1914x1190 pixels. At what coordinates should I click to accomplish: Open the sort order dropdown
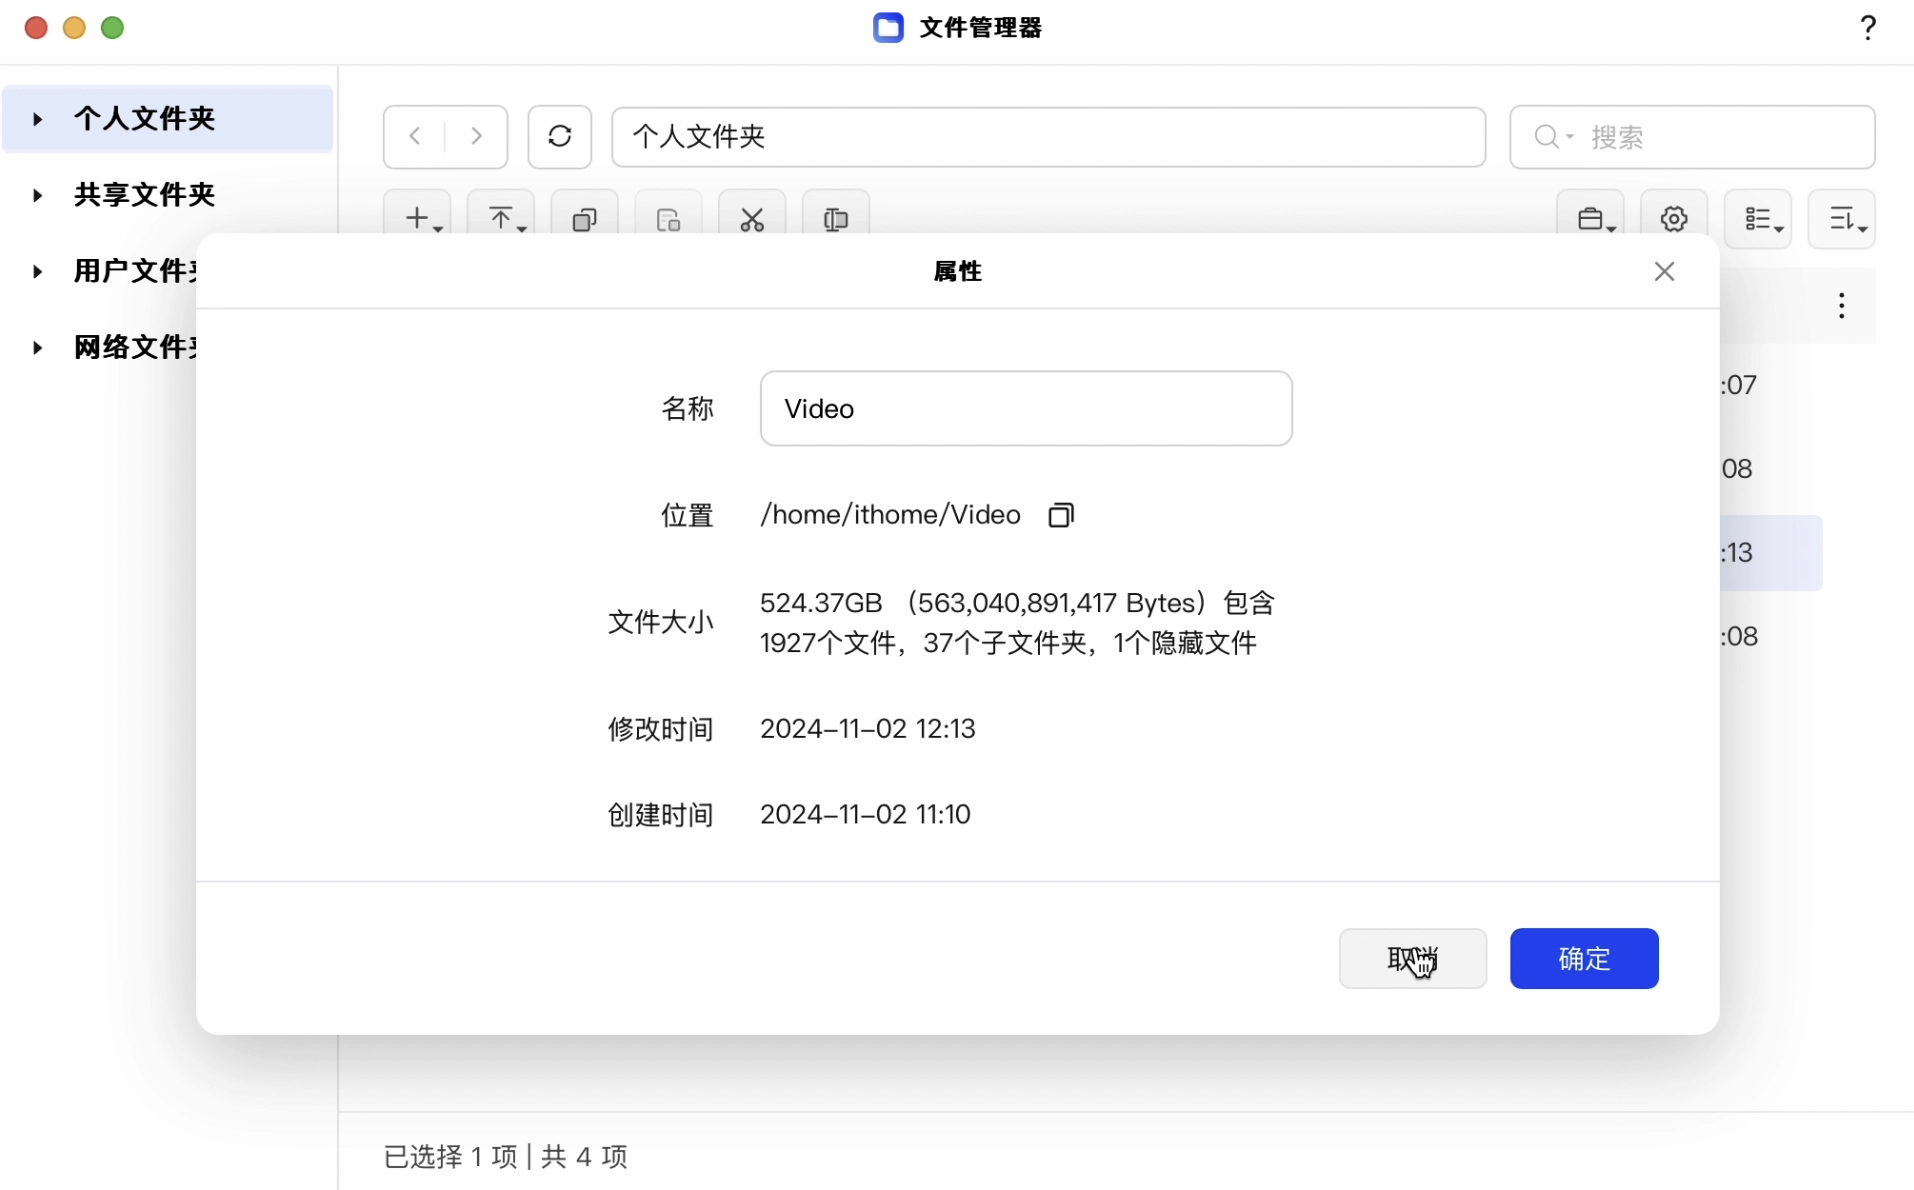[1846, 218]
